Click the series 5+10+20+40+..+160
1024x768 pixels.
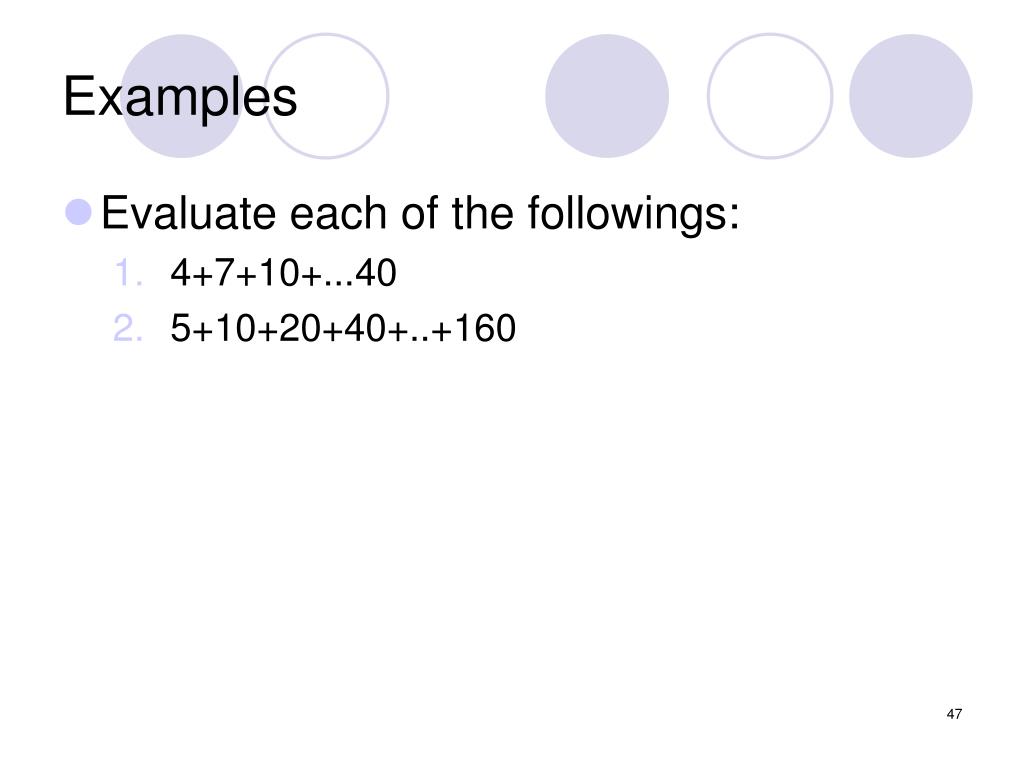click(343, 328)
